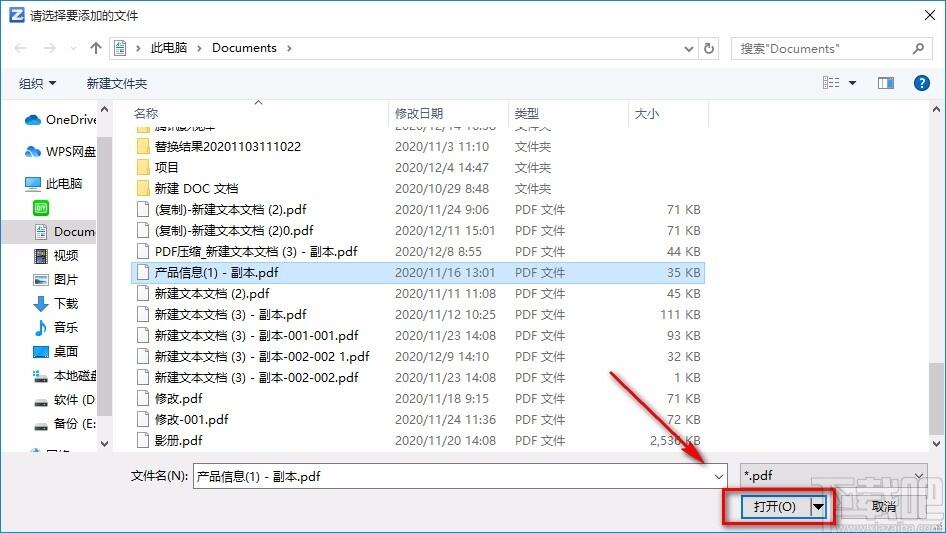
Task: Click the Back navigation arrow
Action: tap(20, 48)
